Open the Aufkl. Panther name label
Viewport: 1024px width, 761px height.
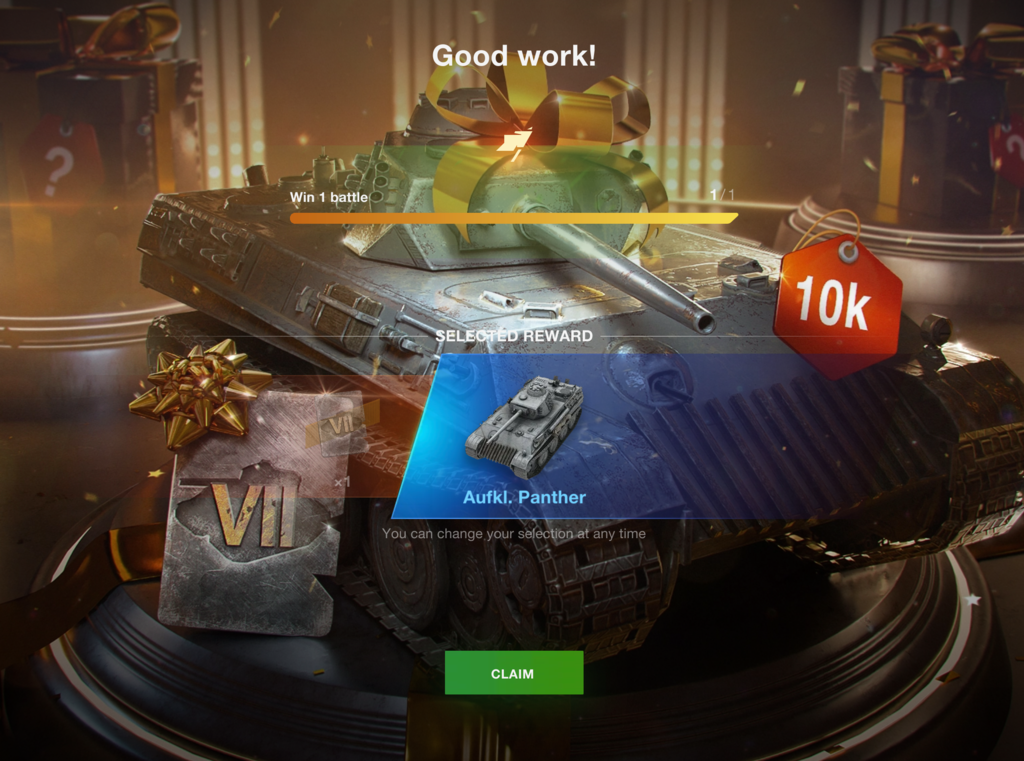524,497
